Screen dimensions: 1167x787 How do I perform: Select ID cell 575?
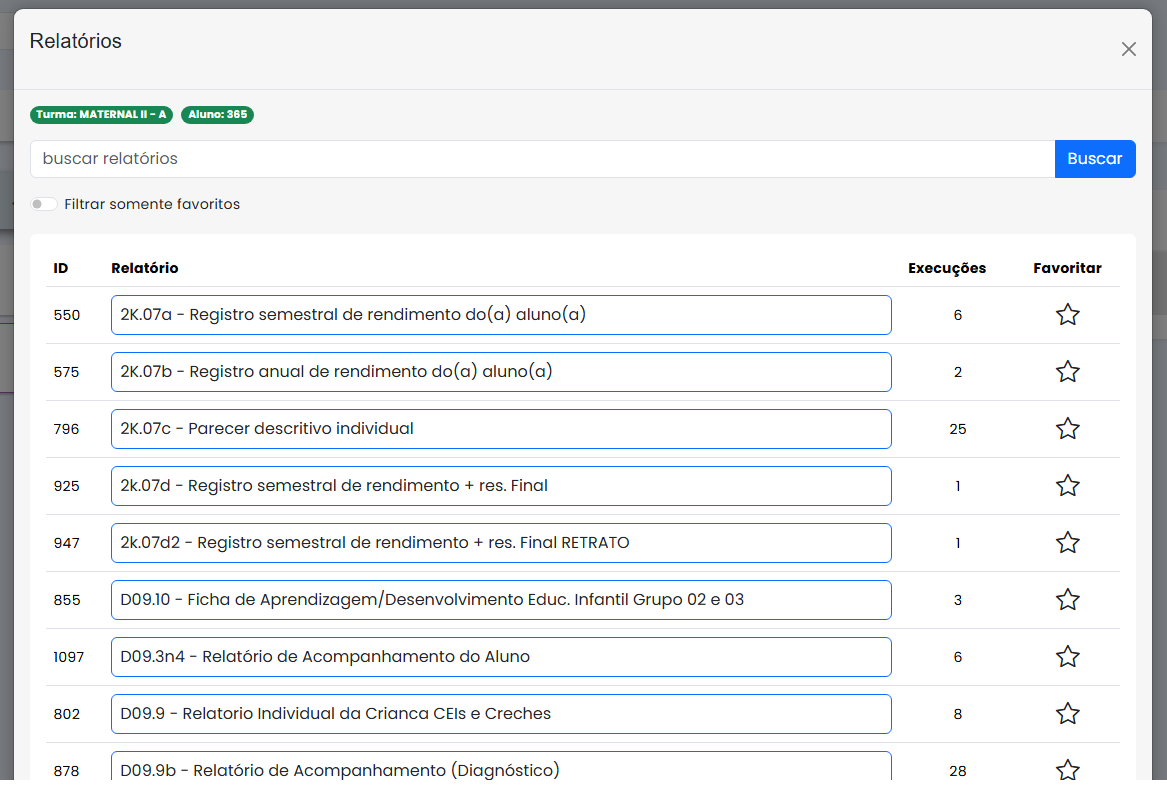[x=66, y=372]
